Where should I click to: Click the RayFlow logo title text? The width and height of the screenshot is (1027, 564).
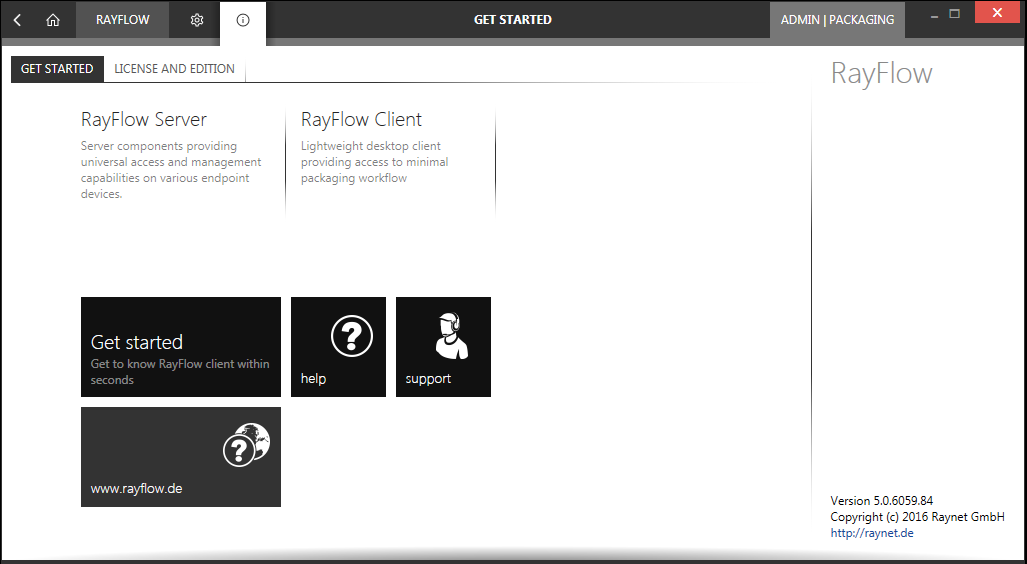(881, 73)
